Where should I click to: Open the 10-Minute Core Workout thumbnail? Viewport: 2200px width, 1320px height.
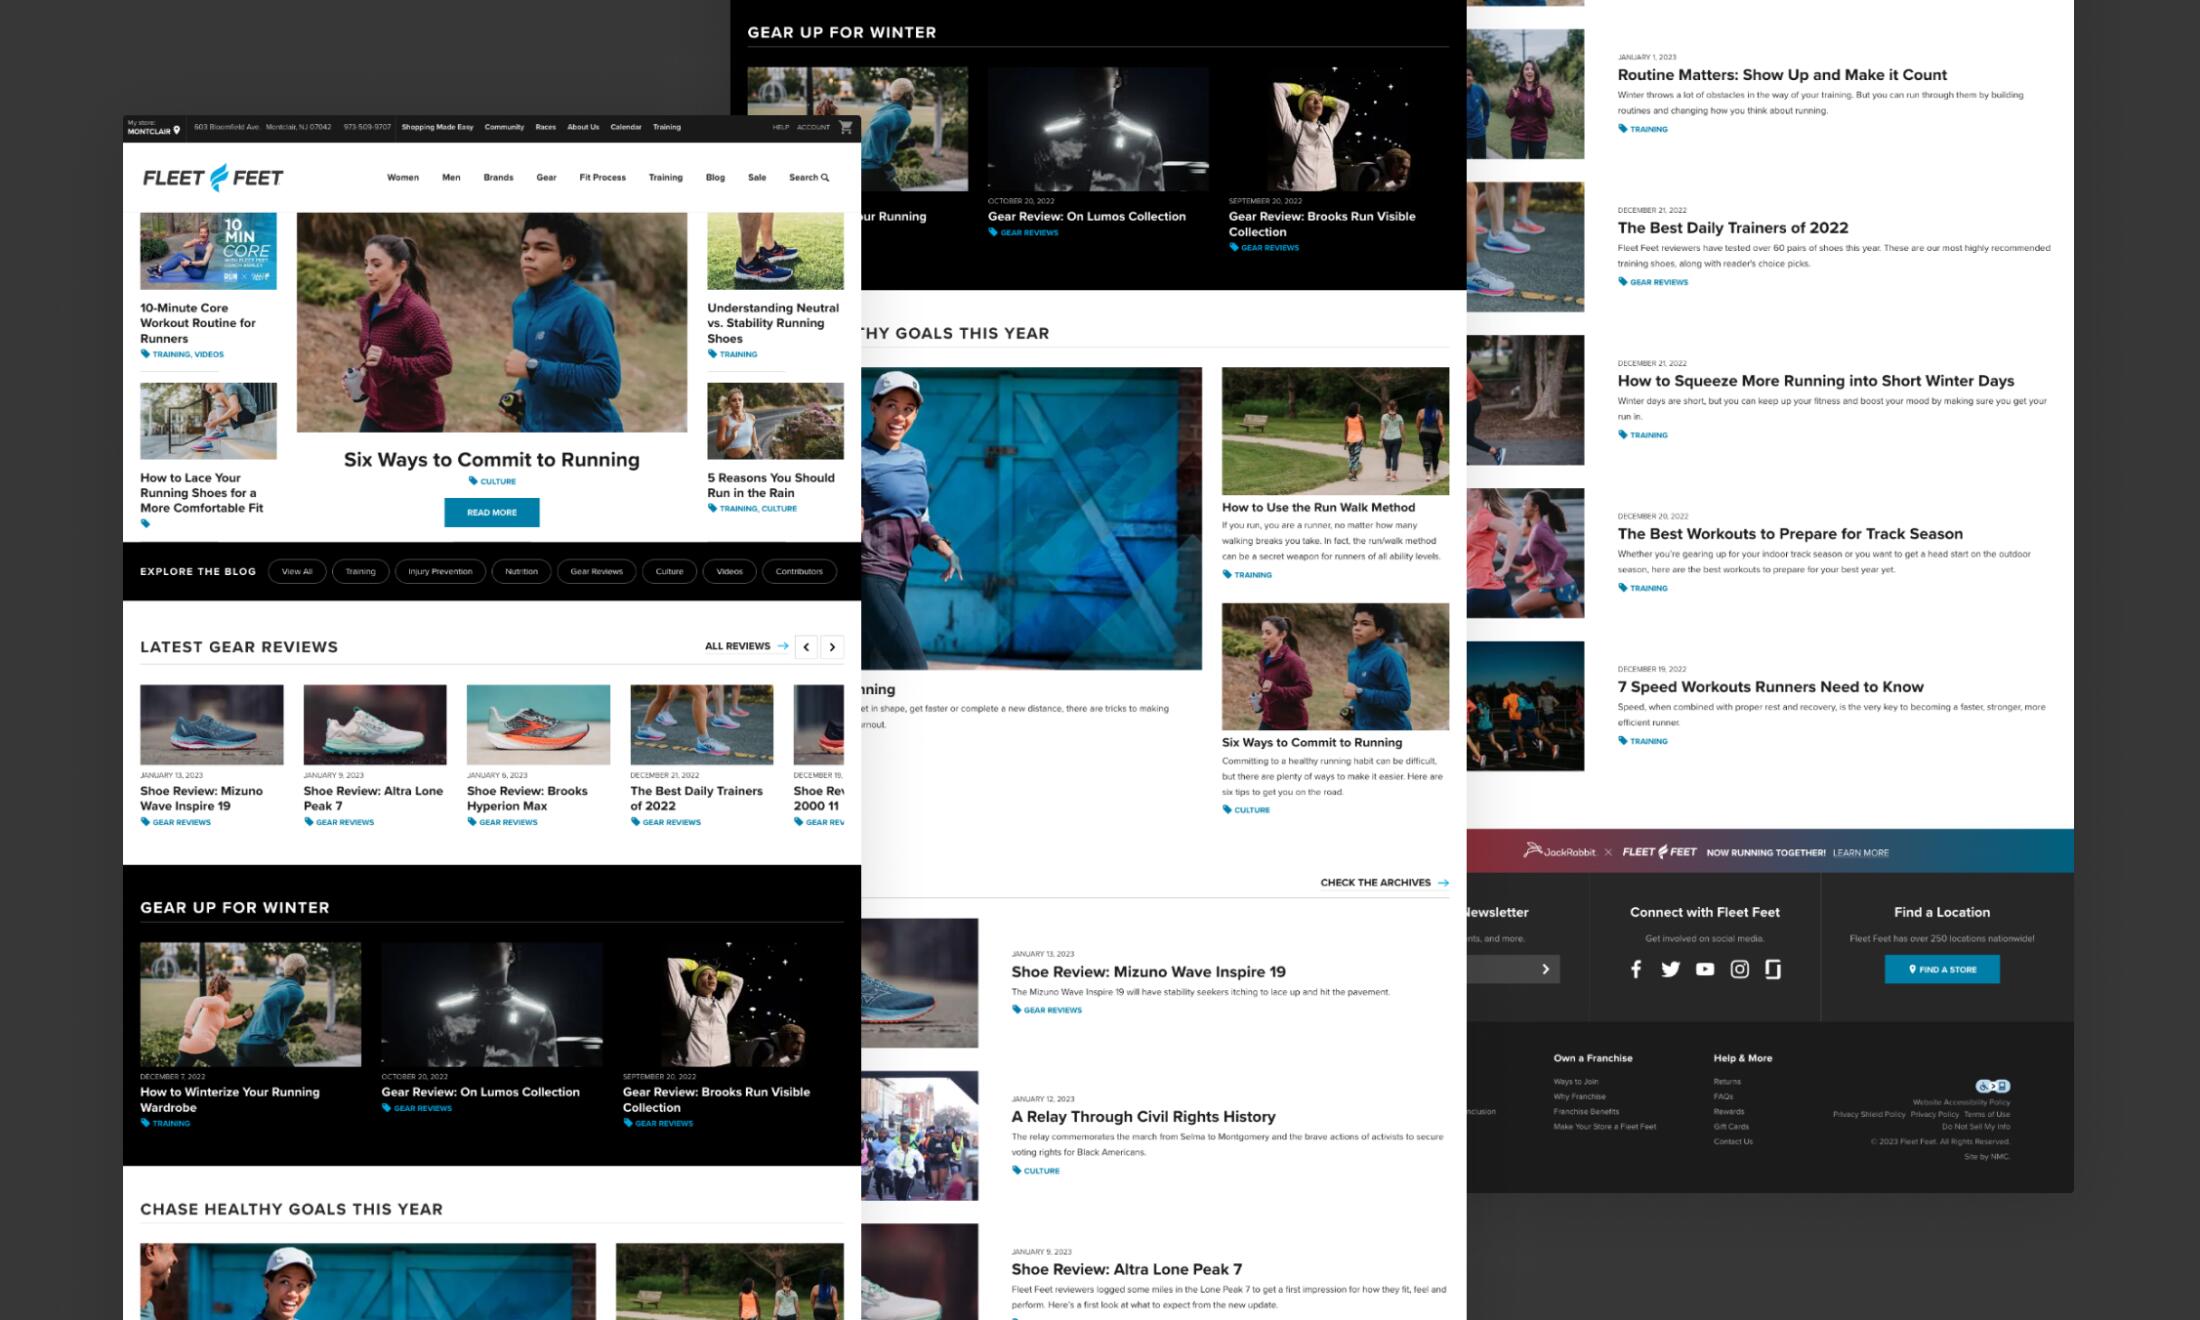(208, 251)
